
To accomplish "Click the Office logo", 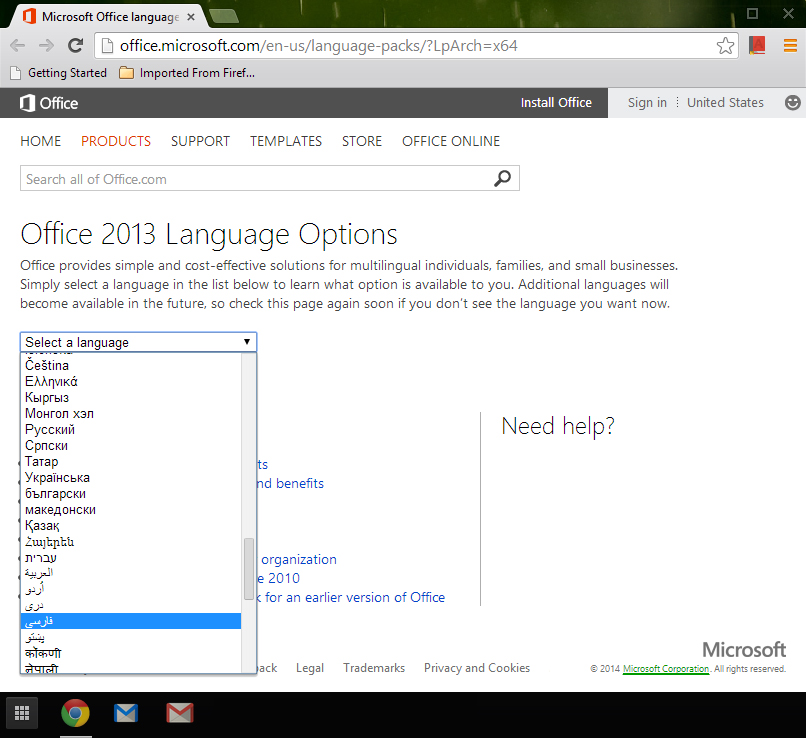I will pyautogui.click(x=49, y=102).
